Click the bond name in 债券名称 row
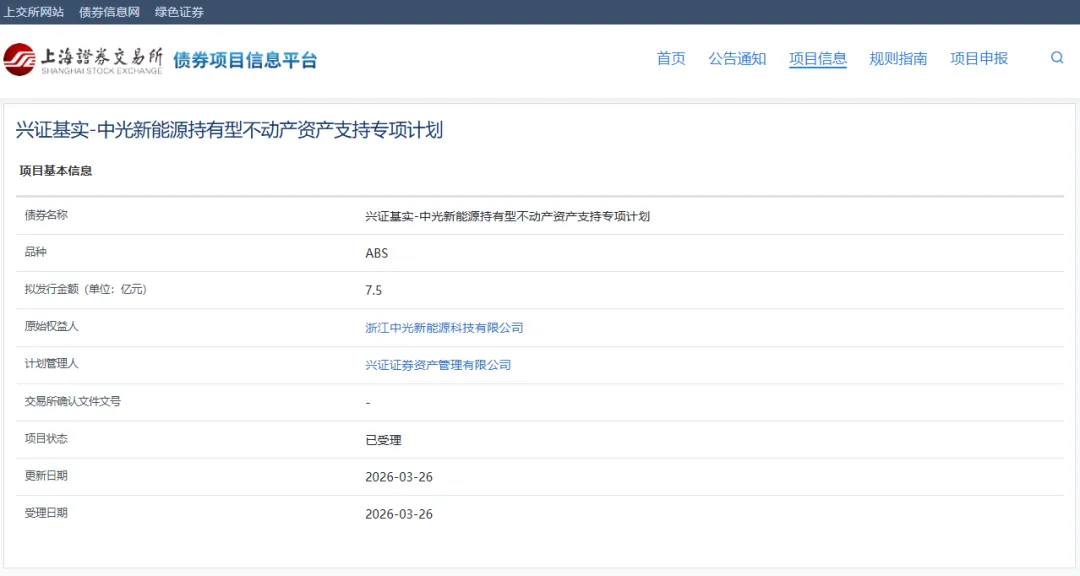This screenshot has width=1080, height=576. click(x=507, y=217)
